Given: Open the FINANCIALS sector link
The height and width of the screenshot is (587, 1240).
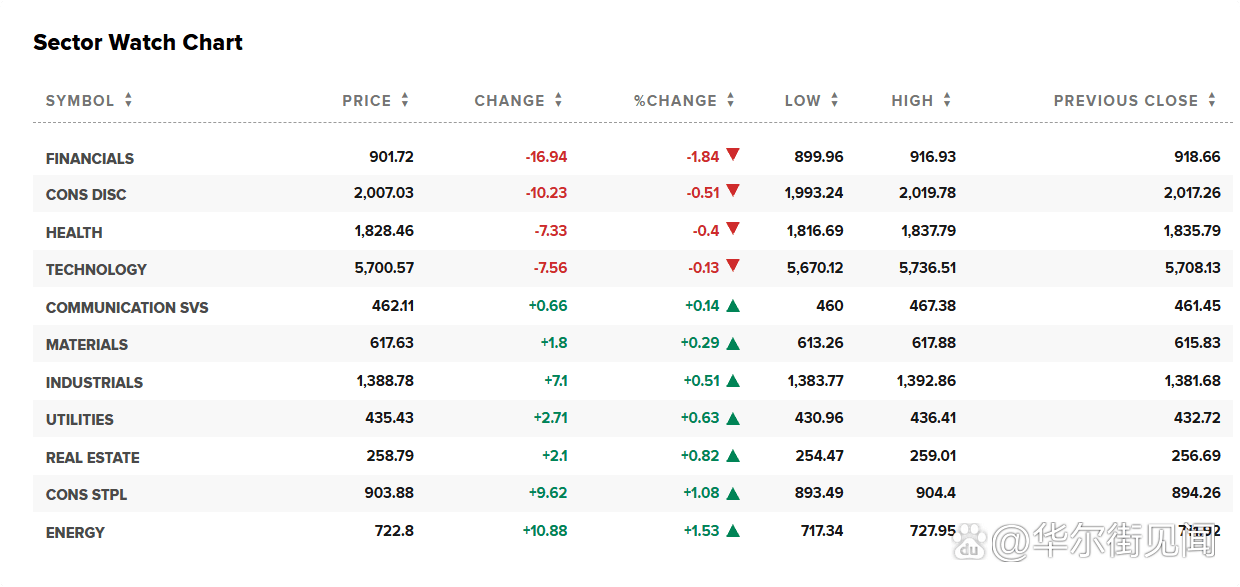Looking at the screenshot, I should pyautogui.click(x=90, y=158).
